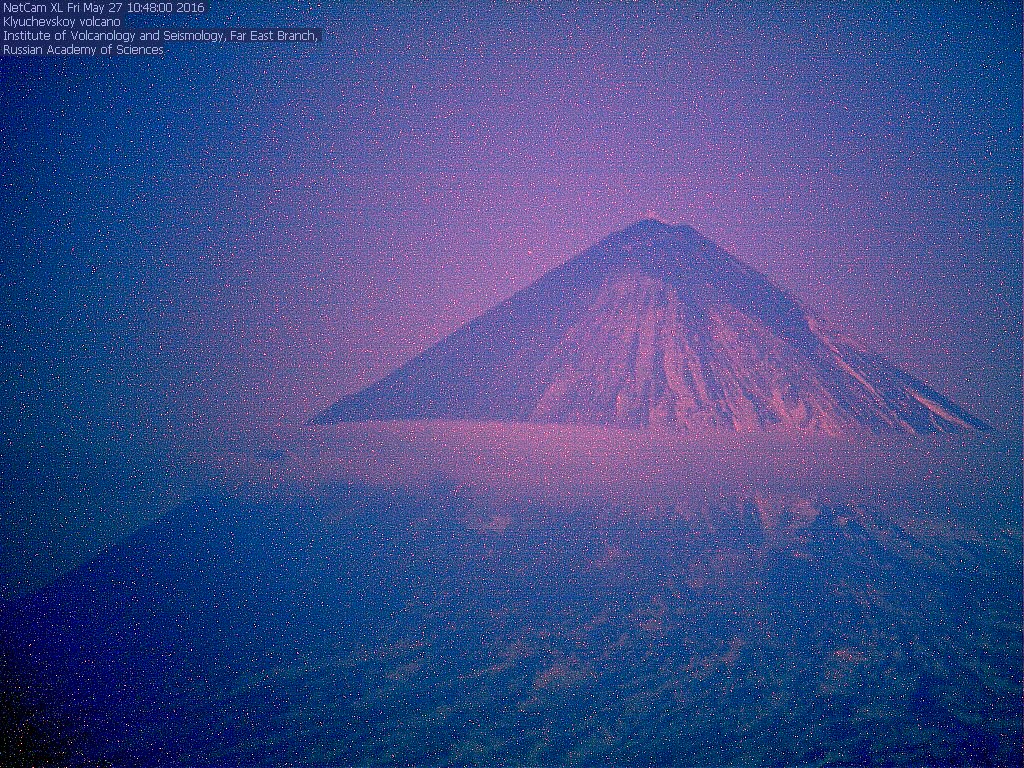
Task: Click the 'Klyuchevskoy volcano' caption text
Action: pos(62,22)
